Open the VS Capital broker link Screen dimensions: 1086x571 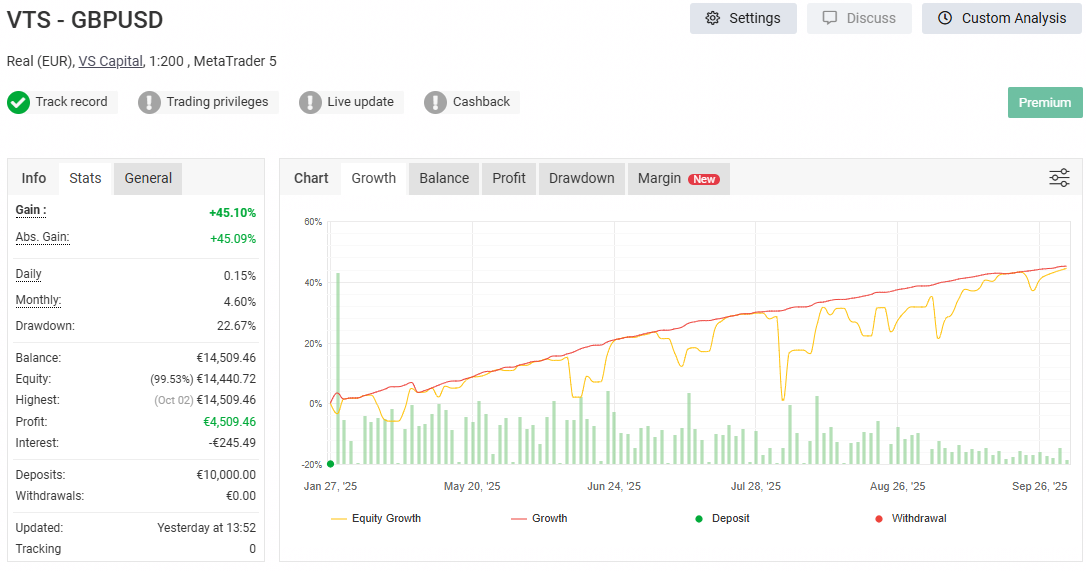[110, 61]
